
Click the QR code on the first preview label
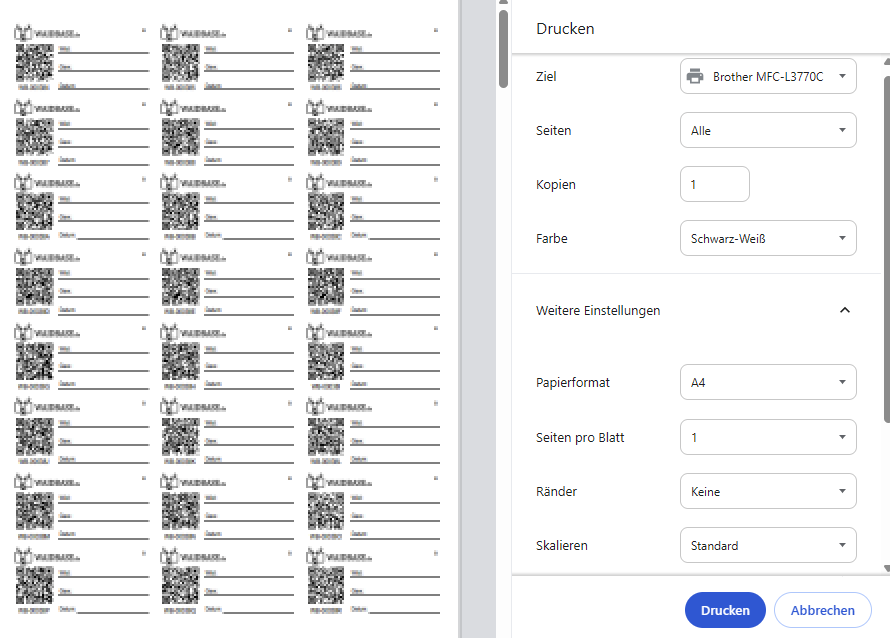tap(34, 63)
